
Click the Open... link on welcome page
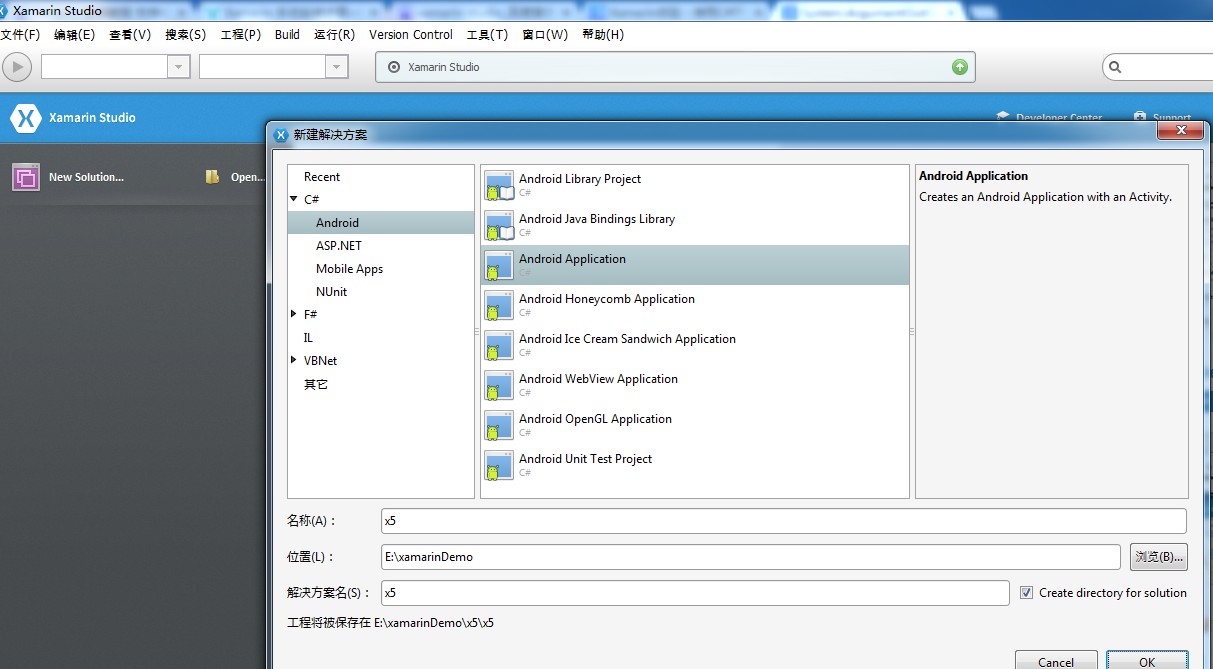[247, 177]
